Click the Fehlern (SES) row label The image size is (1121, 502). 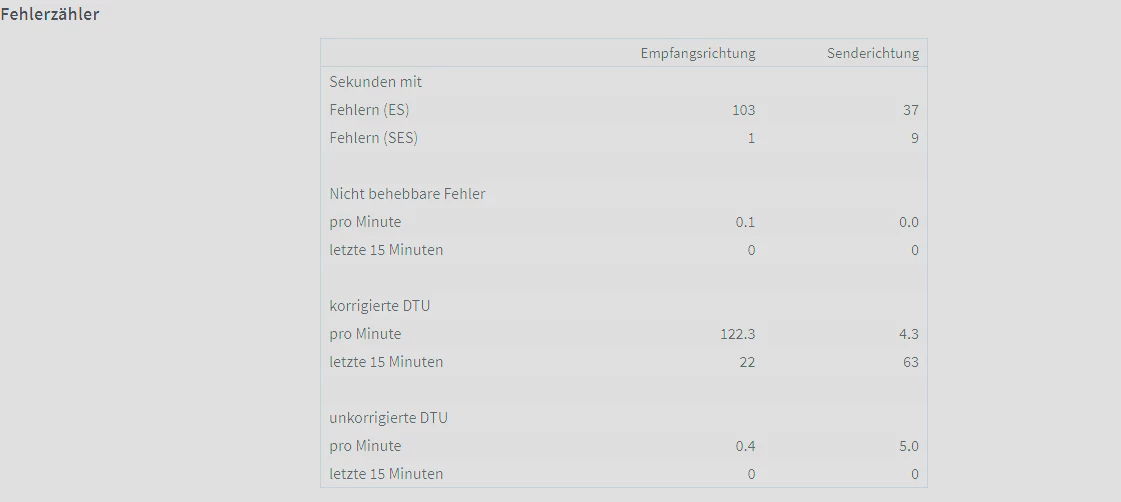(x=373, y=138)
